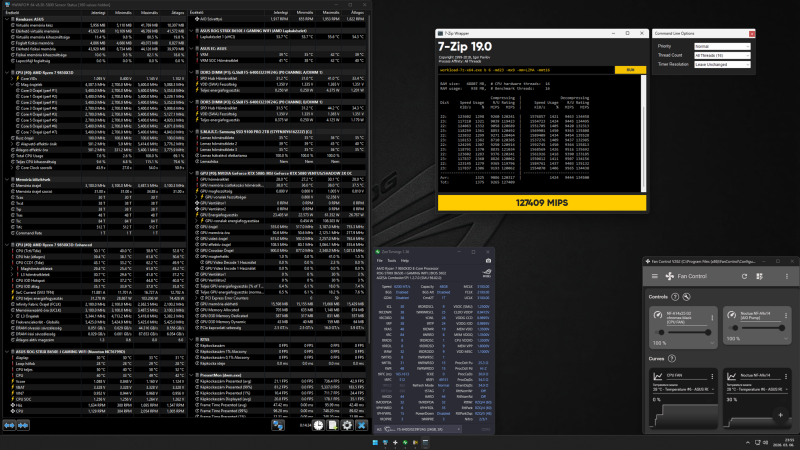Image resolution: width=800 pixels, height=450 pixels.
Task: Open the Fan Control top-bar three-dot menu
Action: (x=787, y=276)
